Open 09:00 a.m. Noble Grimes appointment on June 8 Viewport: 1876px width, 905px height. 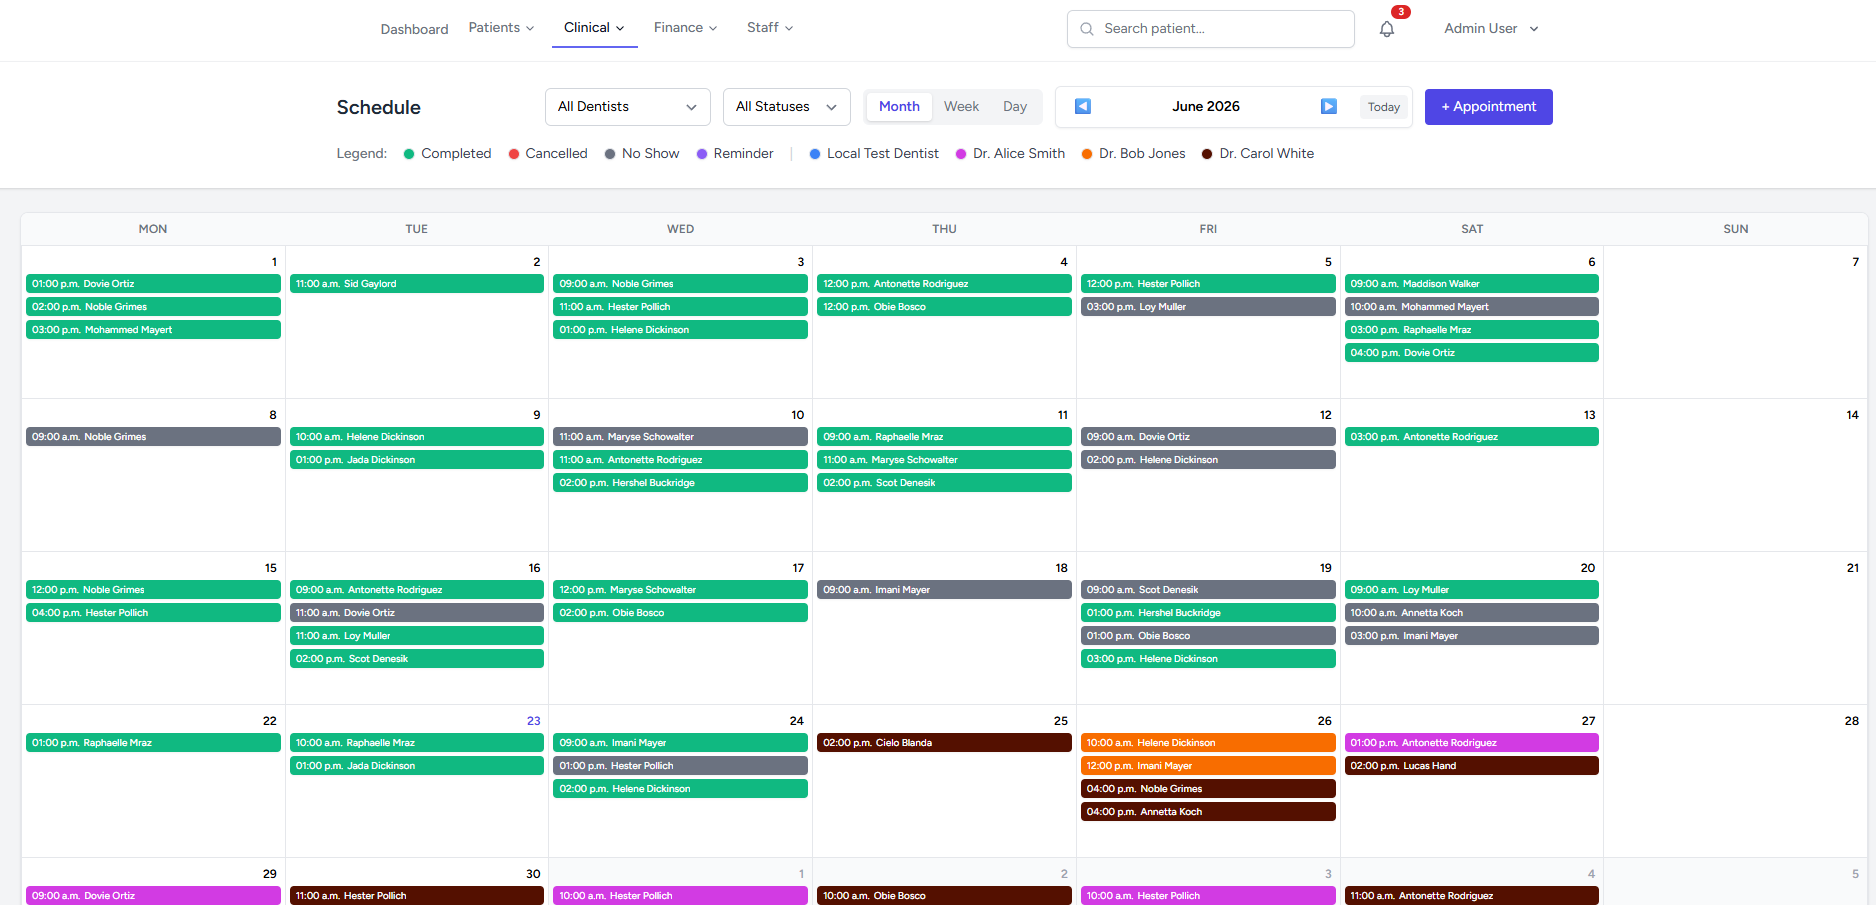(153, 437)
